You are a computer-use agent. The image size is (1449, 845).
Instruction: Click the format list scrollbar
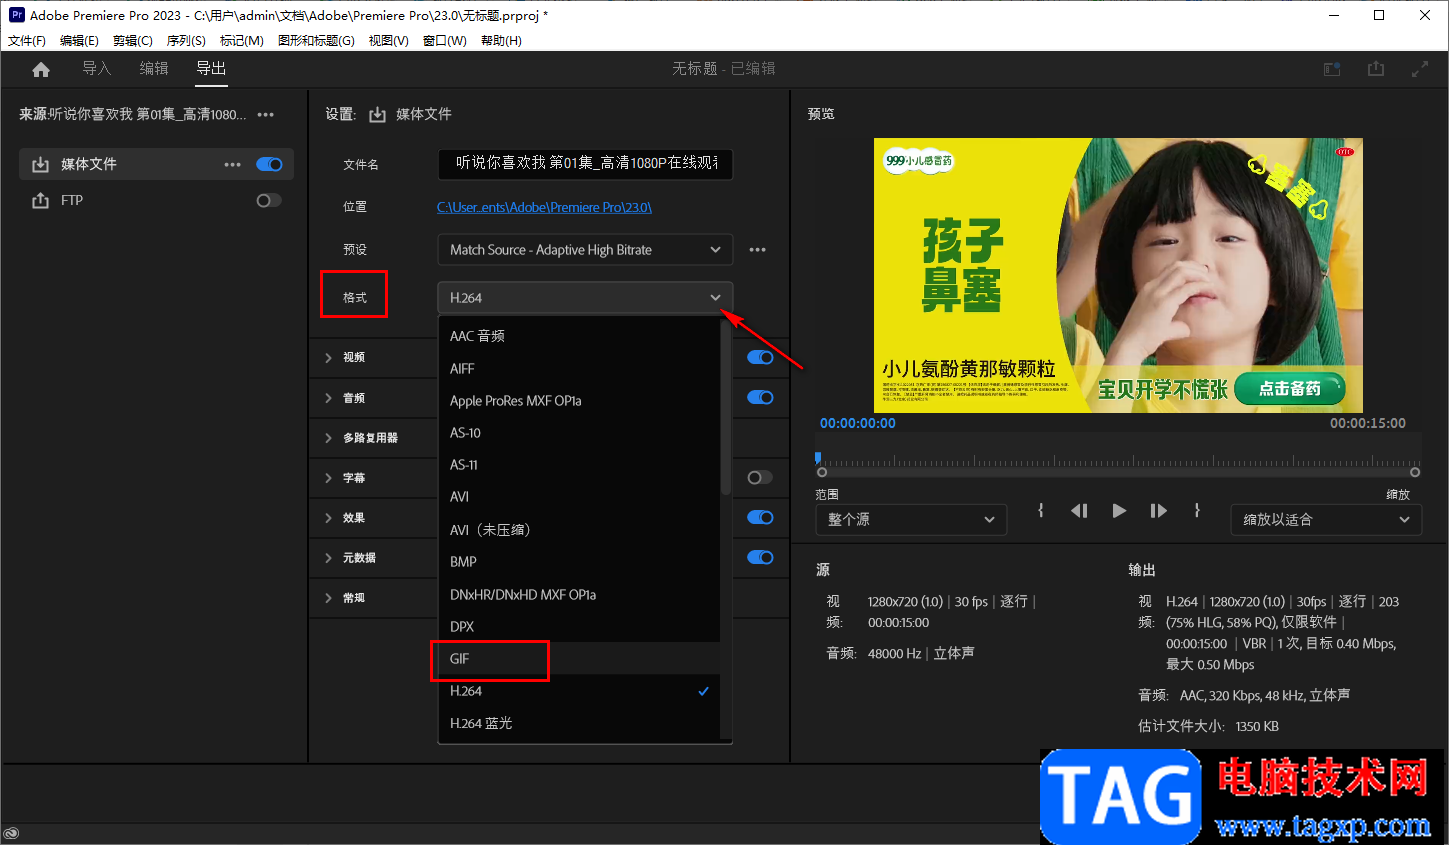pos(726,408)
